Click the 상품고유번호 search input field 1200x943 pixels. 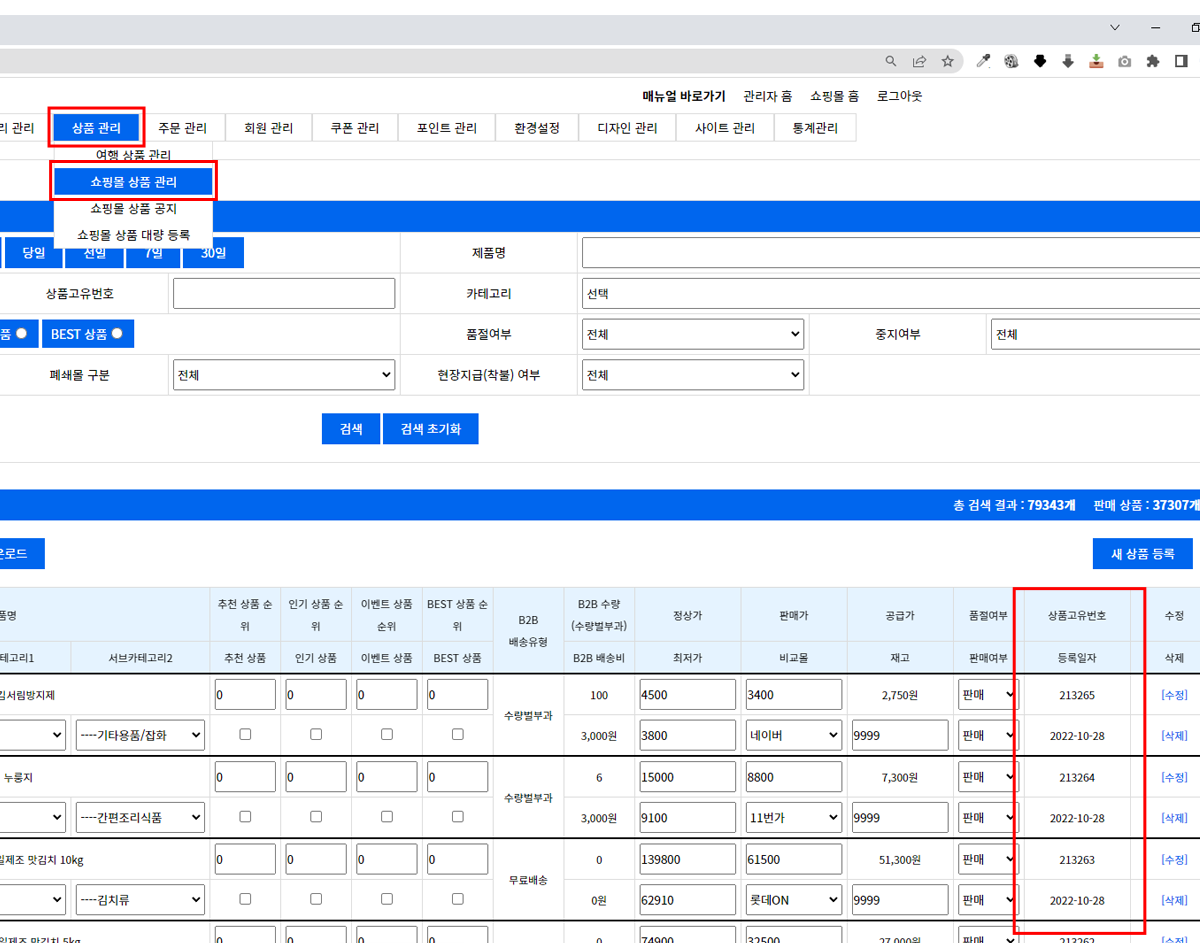point(284,293)
